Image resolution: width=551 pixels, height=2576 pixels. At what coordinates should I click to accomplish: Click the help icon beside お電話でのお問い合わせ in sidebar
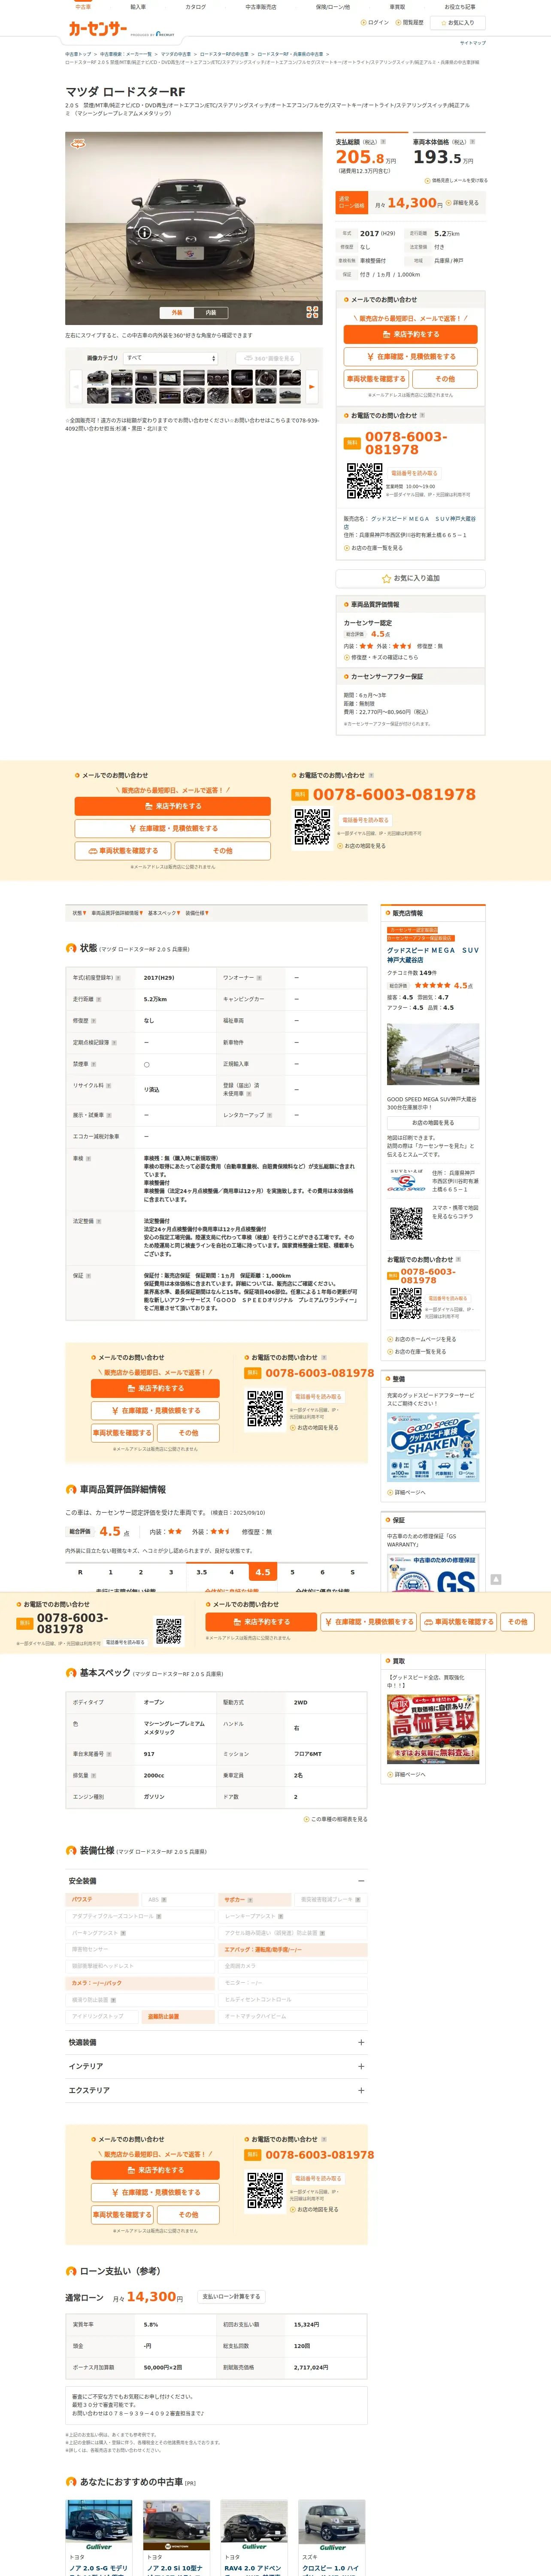(422, 415)
